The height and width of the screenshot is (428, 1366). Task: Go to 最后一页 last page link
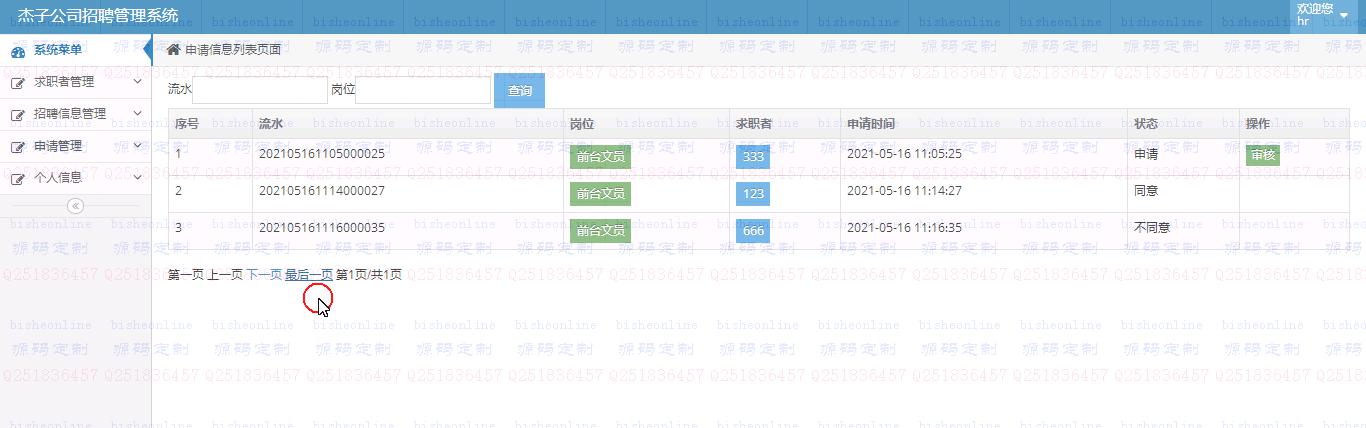tap(309, 274)
